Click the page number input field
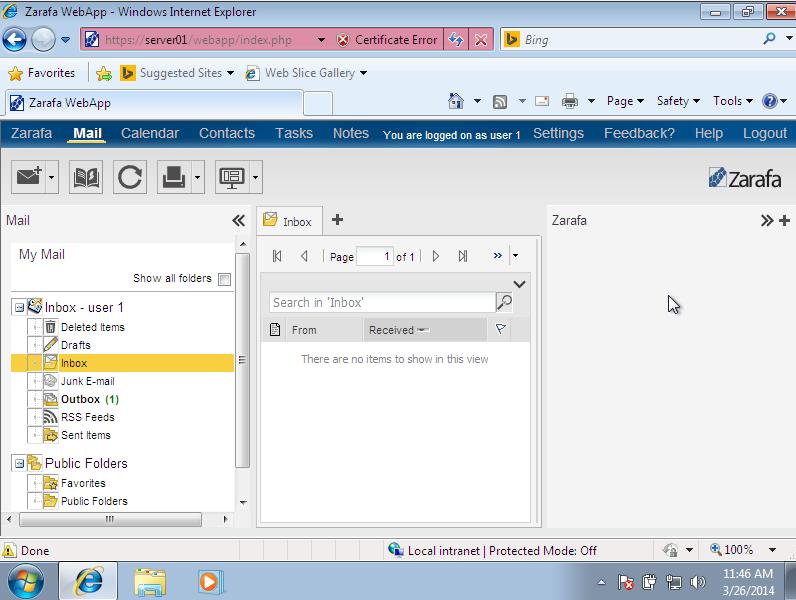Screen dimensions: 796x600 375,256
